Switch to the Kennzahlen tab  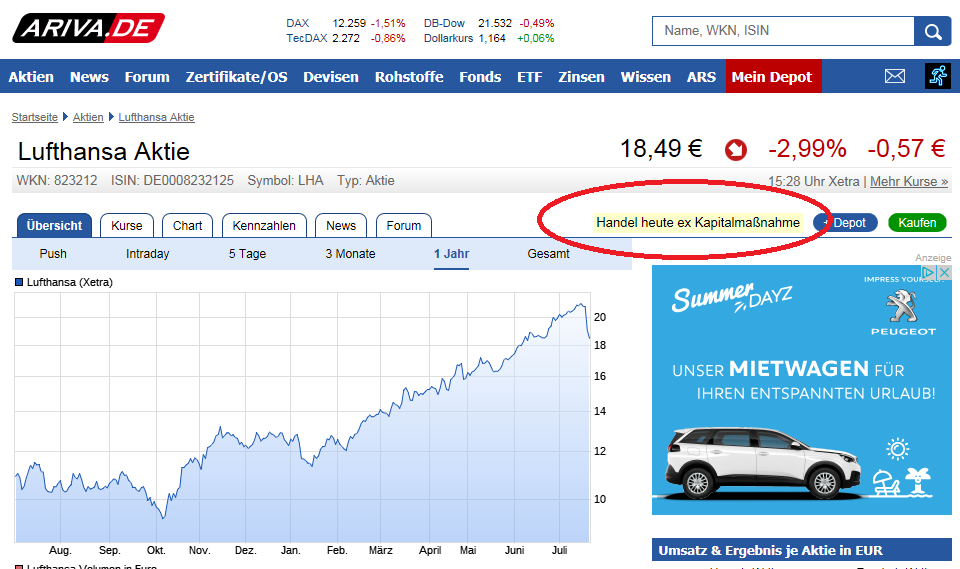coord(264,225)
